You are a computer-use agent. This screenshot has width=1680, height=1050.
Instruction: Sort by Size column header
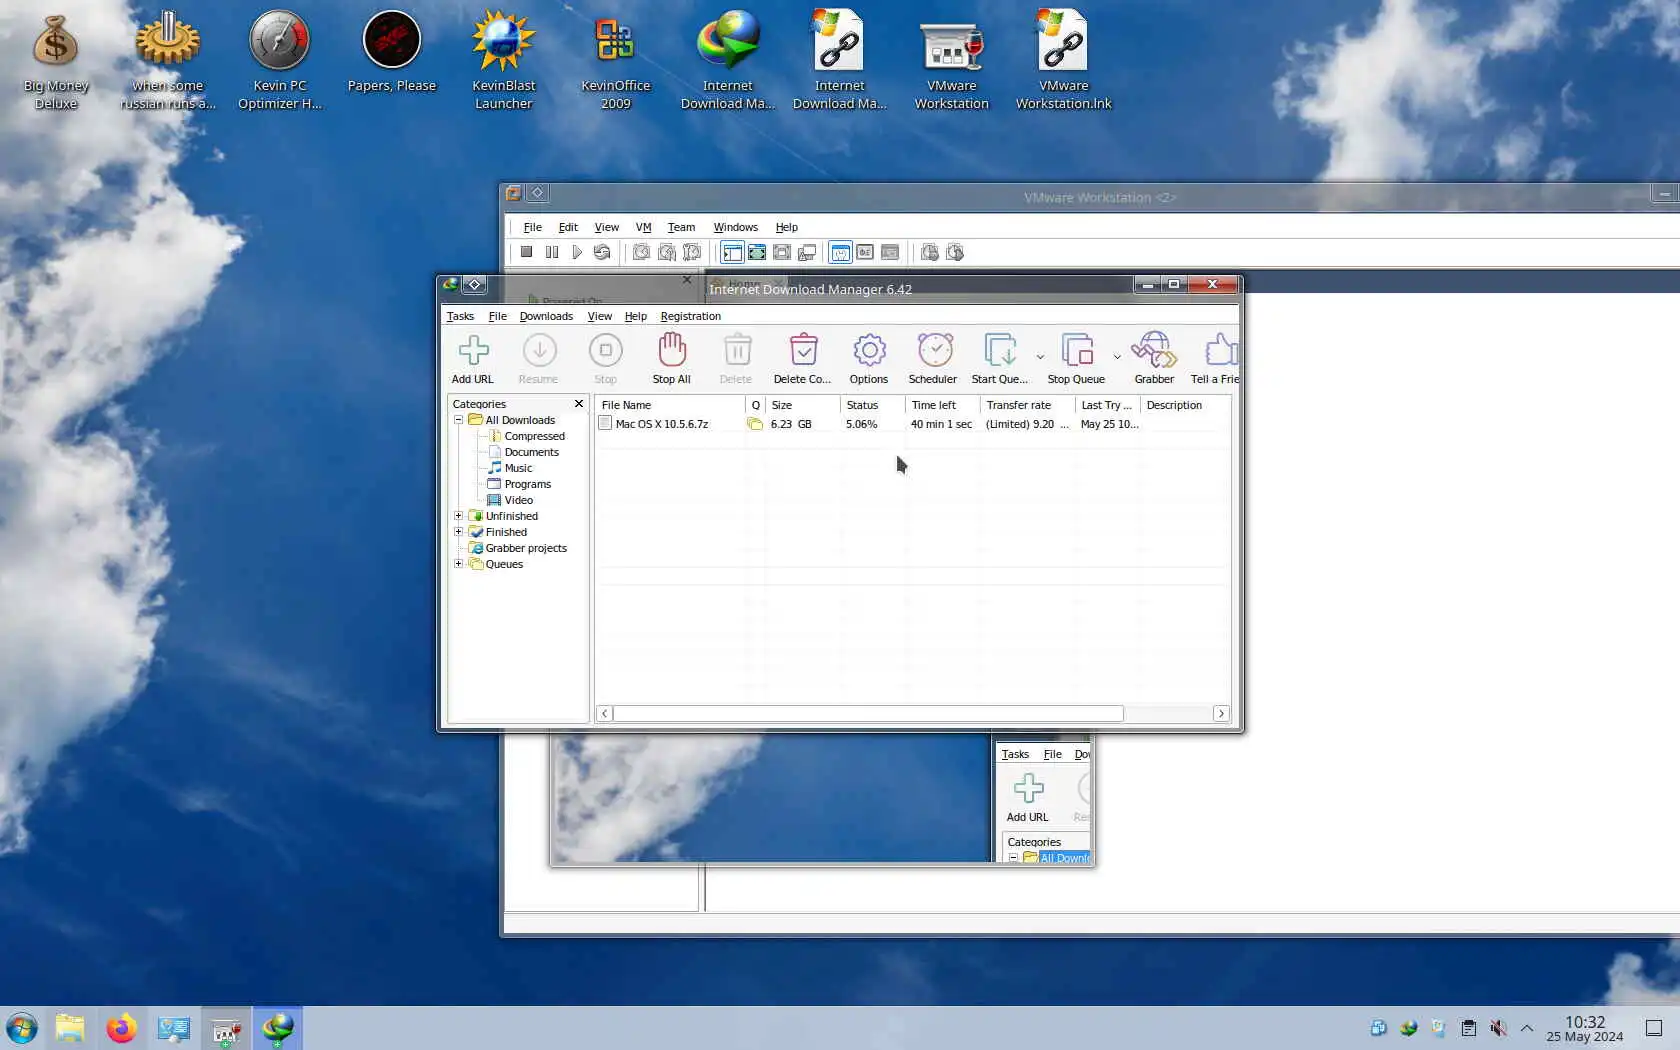tap(803, 405)
